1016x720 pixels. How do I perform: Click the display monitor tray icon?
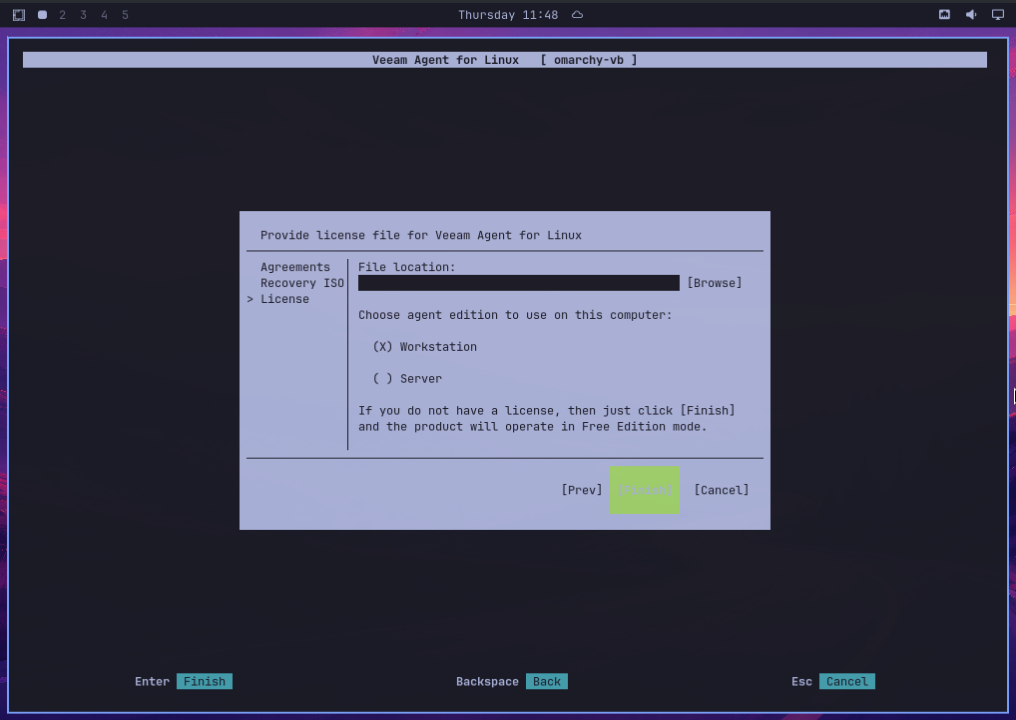pos(998,14)
